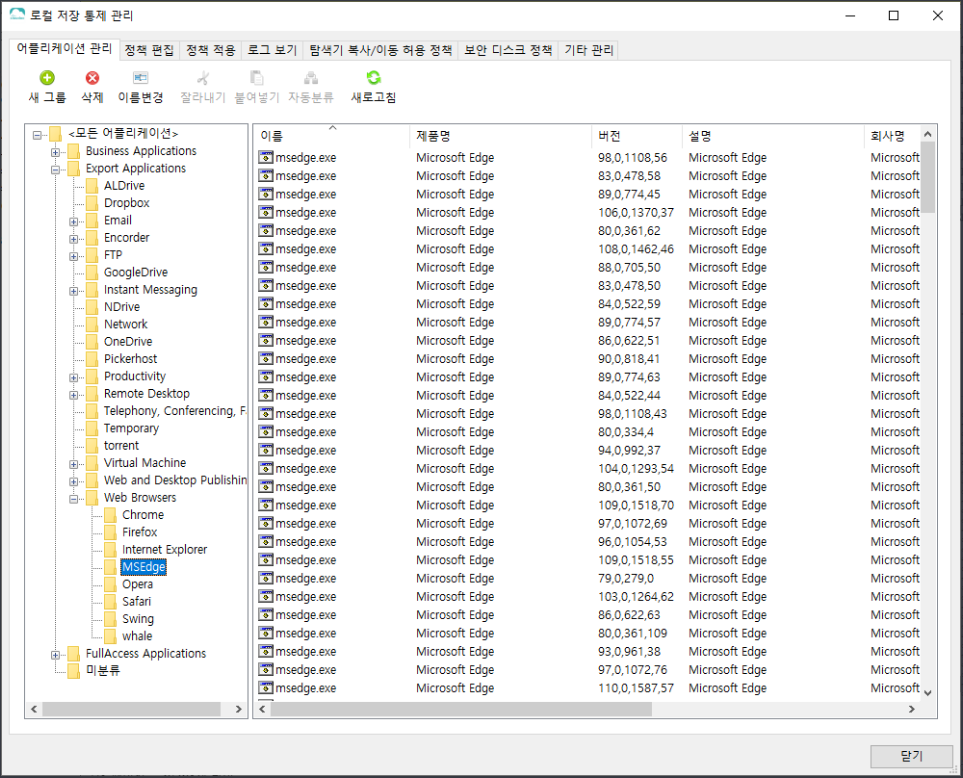This screenshot has width=963, height=778.
Task: Click the file list's vertical scroll down arrow
Action: click(x=928, y=693)
